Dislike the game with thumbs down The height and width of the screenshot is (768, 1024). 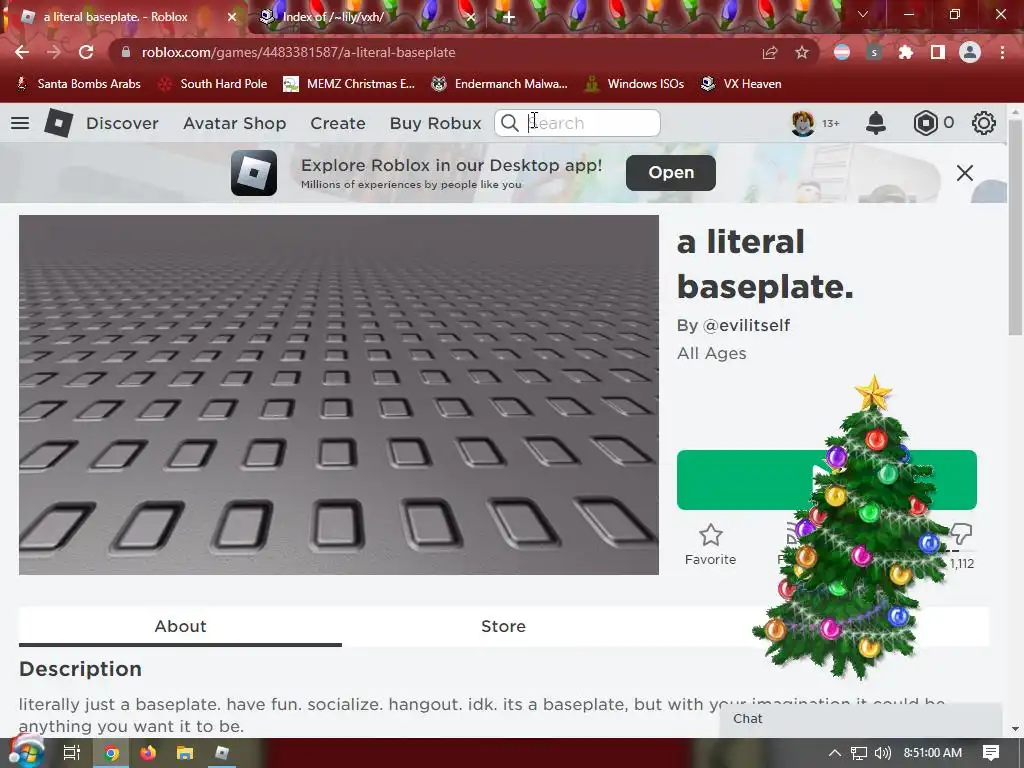(x=962, y=533)
